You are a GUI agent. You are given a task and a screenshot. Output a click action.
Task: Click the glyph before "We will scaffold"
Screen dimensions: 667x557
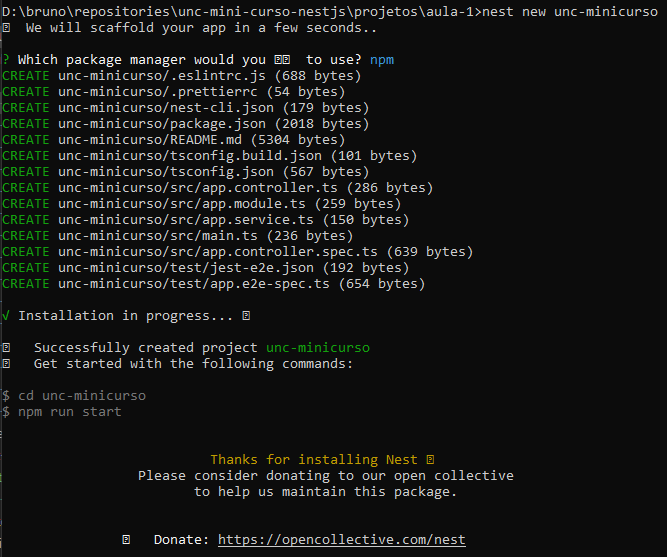6,28
